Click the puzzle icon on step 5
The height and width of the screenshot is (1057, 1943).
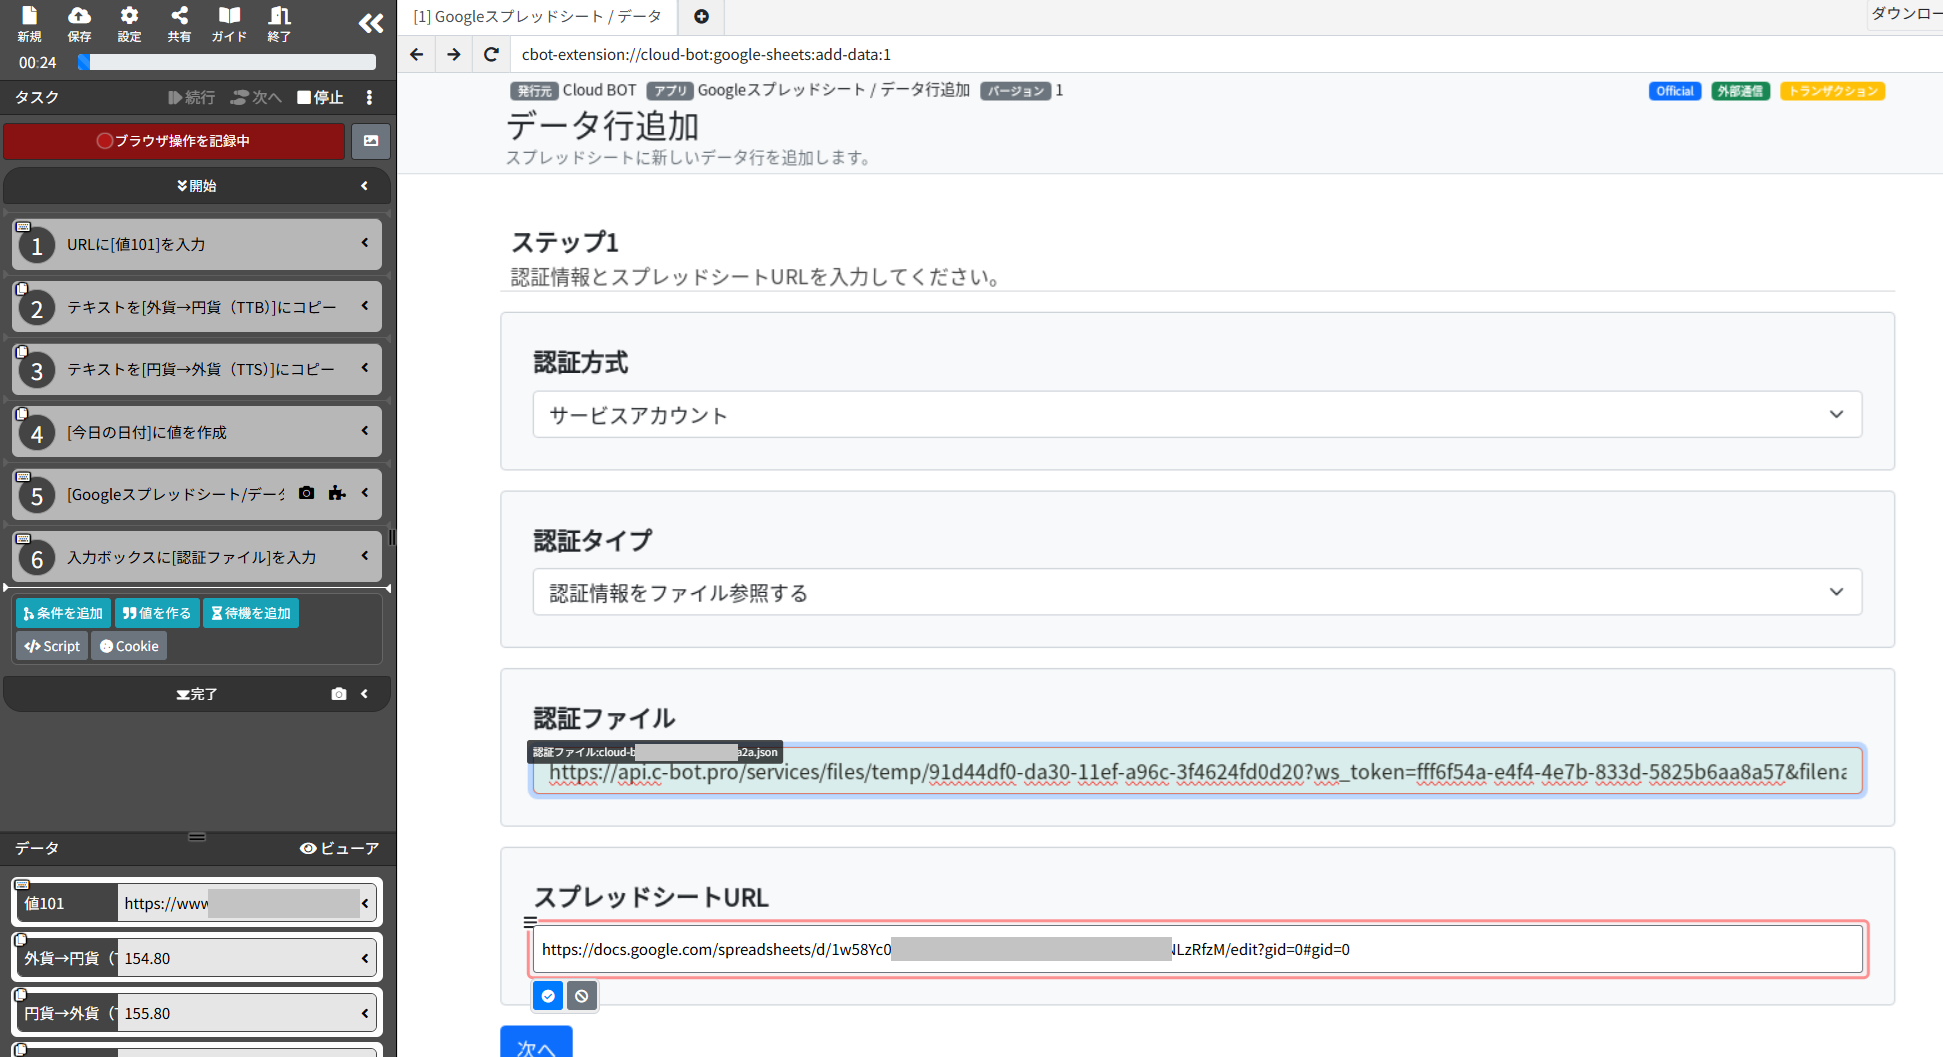(337, 493)
